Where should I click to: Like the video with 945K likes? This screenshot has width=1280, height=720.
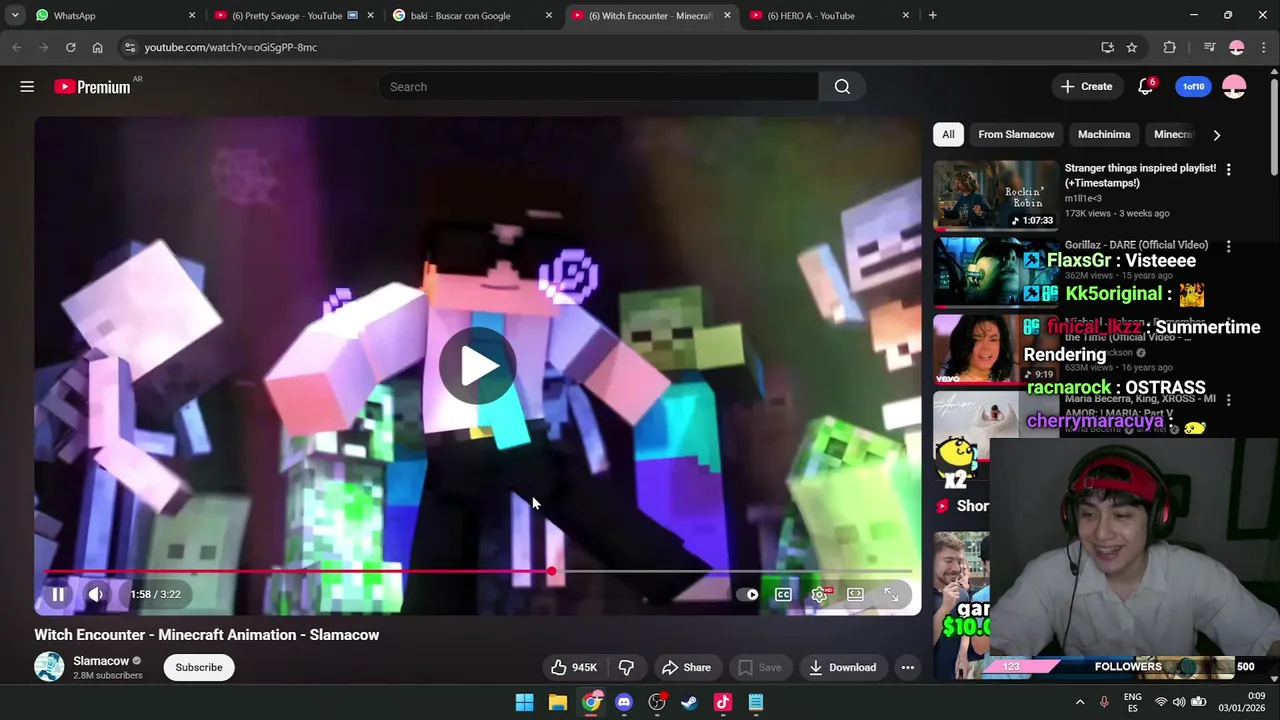click(574, 667)
